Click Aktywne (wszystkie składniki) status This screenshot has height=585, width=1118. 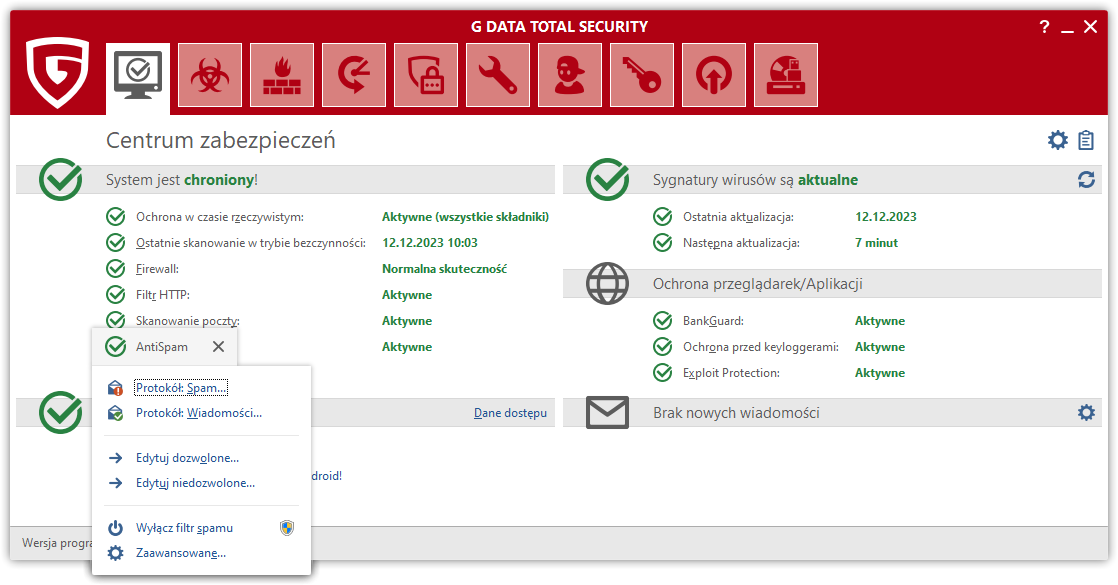point(466,217)
